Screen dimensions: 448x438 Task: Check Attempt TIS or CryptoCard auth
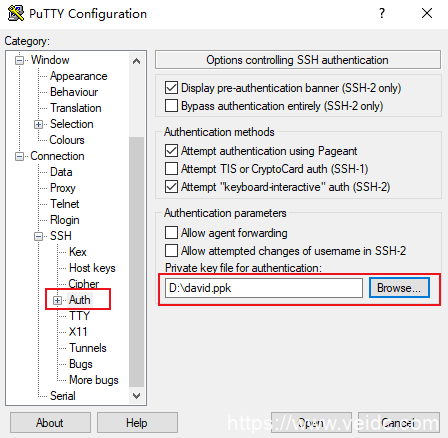(171, 169)
